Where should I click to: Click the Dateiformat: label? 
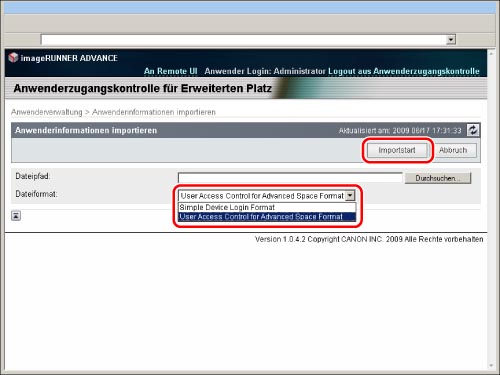pos(36,194)
